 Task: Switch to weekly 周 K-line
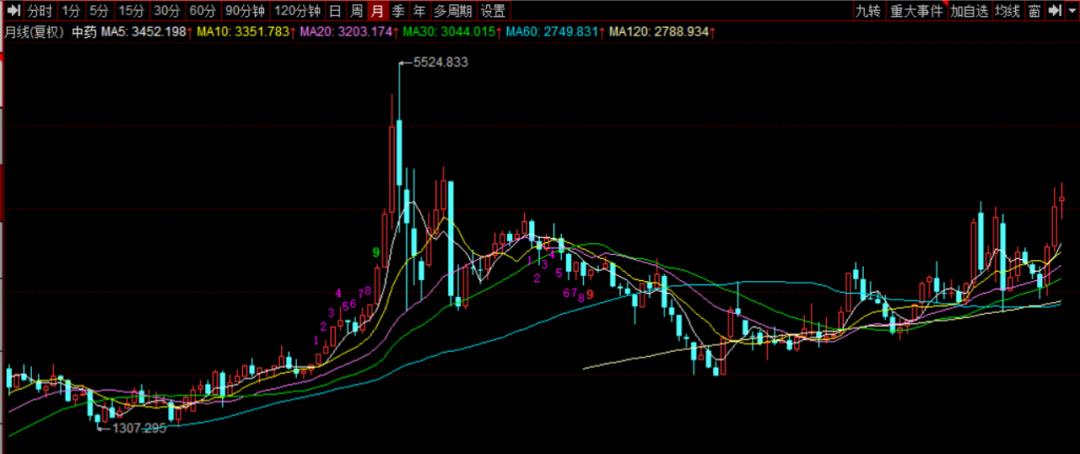(x=356, y=11)
